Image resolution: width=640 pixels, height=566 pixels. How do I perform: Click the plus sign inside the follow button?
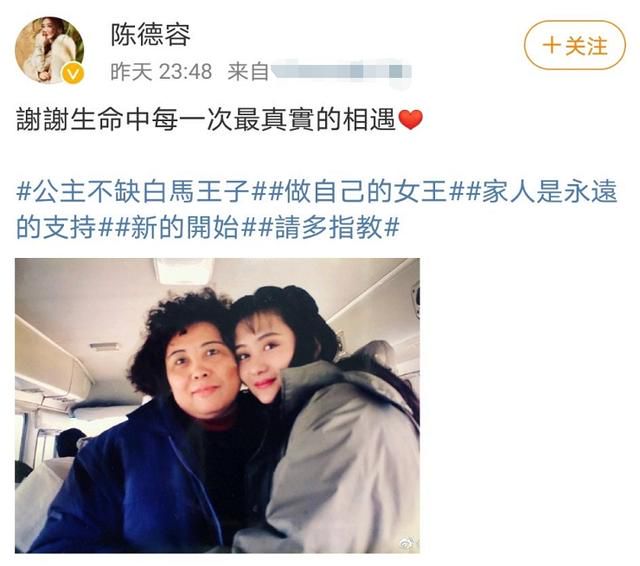click(551, 45)
